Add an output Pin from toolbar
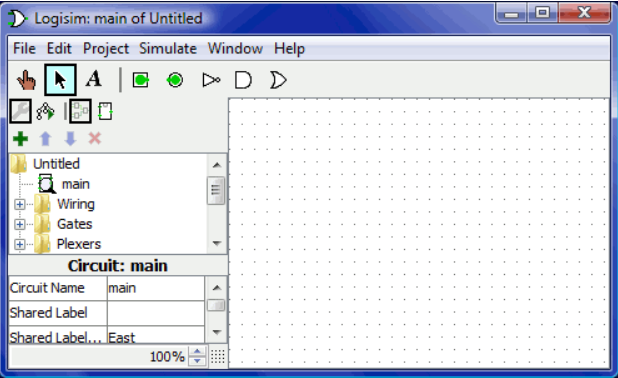Image resolution: width=618 pixels, height=378 pixels. tap(175, 80)
